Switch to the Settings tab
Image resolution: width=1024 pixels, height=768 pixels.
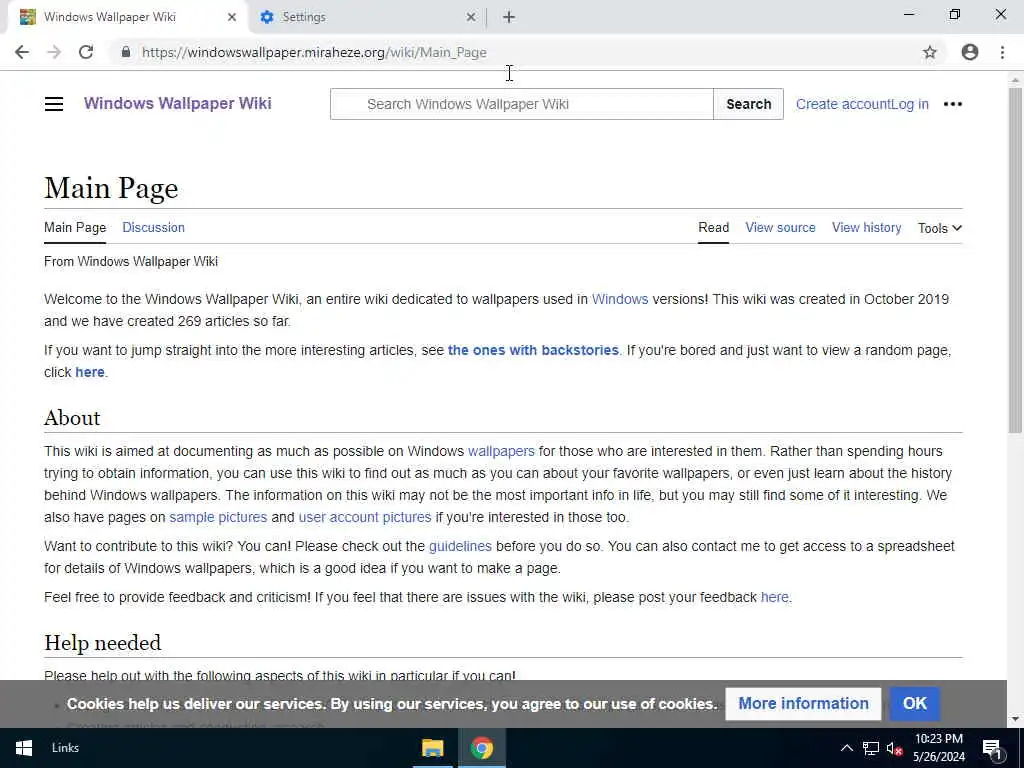click(x=366, y=17)
